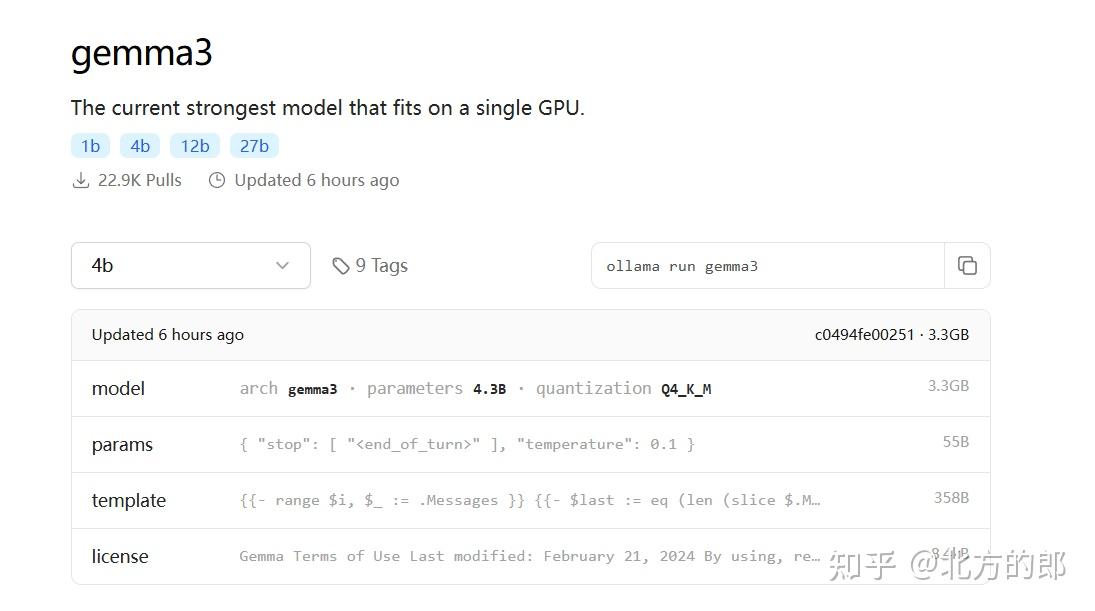Select the 4b tag badge
The image size is (1095, 611).
(140, 145)
